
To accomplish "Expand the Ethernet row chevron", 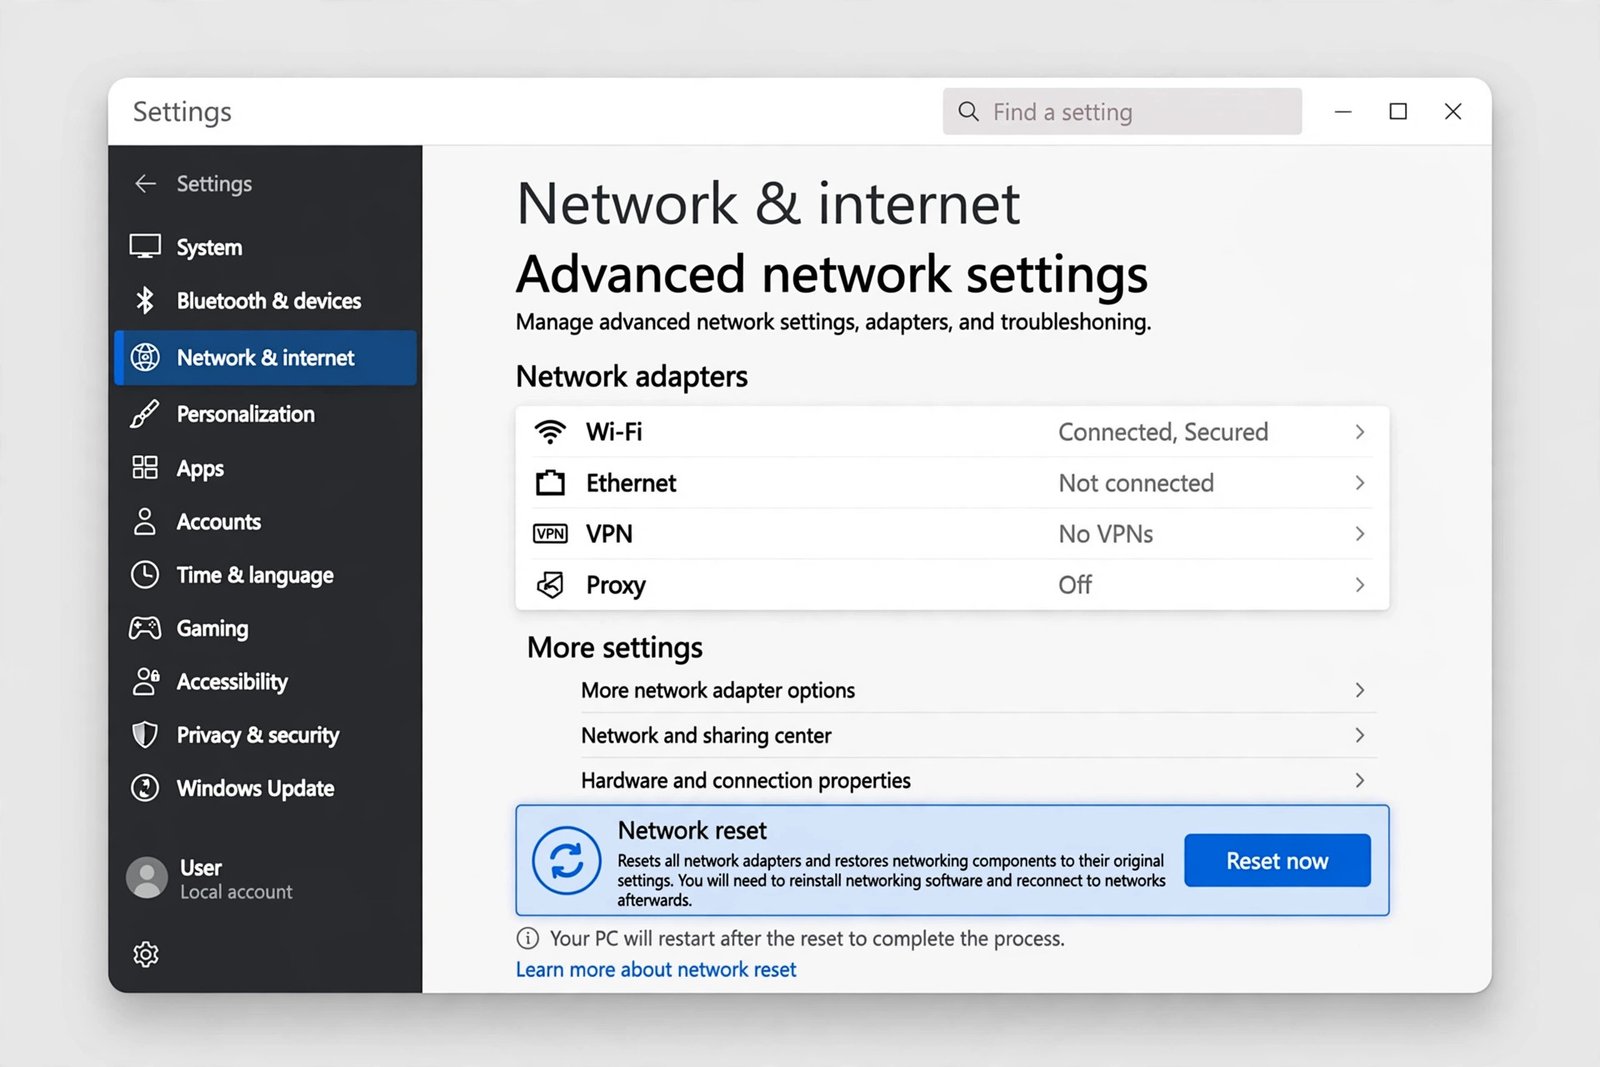I will click(x=1360, y=483).
